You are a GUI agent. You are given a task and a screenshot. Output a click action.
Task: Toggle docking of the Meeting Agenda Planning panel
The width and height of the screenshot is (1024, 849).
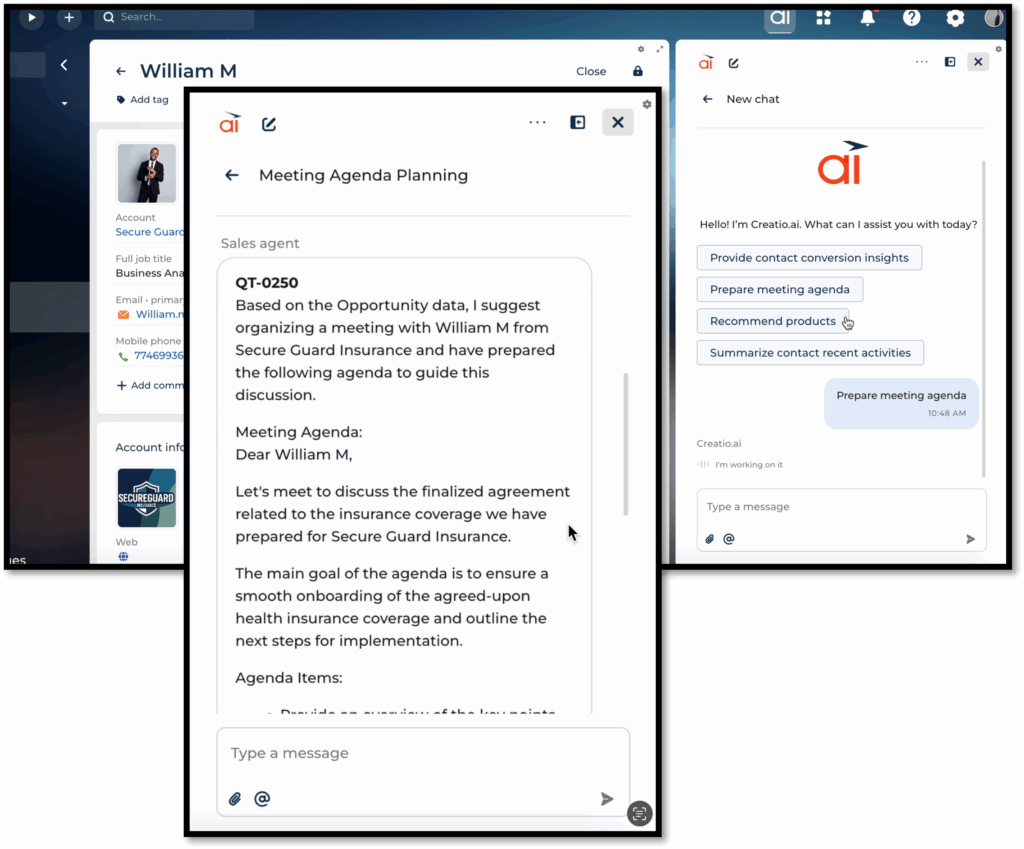click(x=577, y=122)
